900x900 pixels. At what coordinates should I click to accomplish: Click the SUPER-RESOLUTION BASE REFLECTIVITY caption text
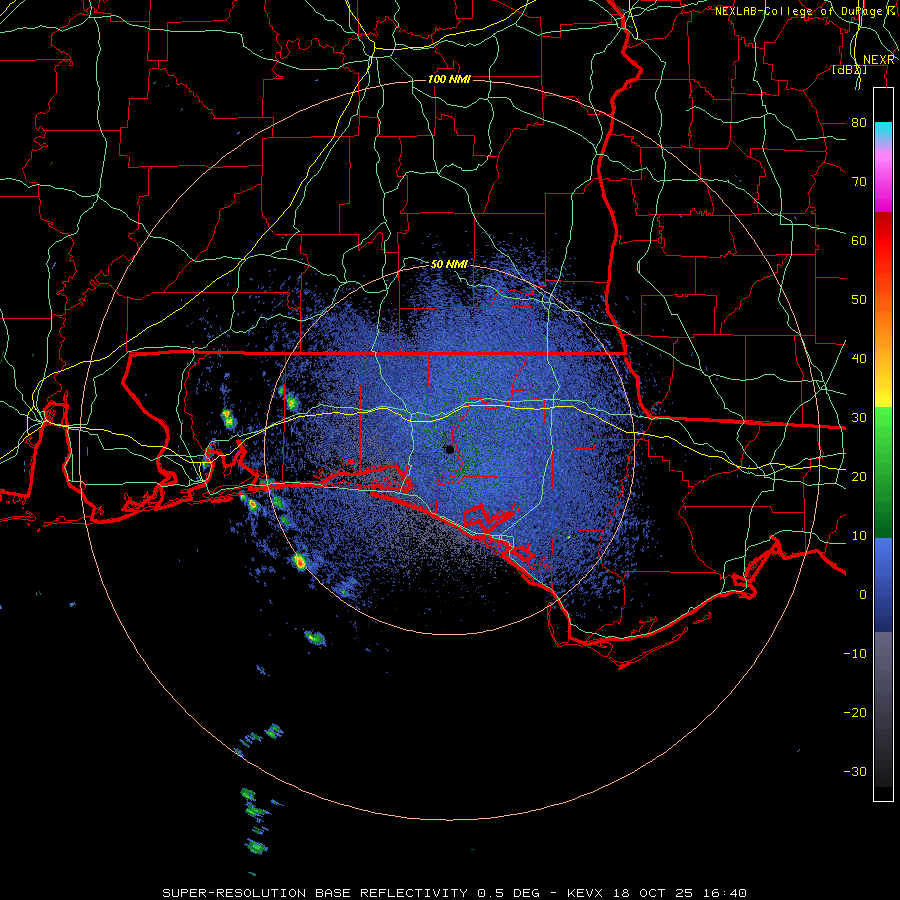click(x=315, y=893)
